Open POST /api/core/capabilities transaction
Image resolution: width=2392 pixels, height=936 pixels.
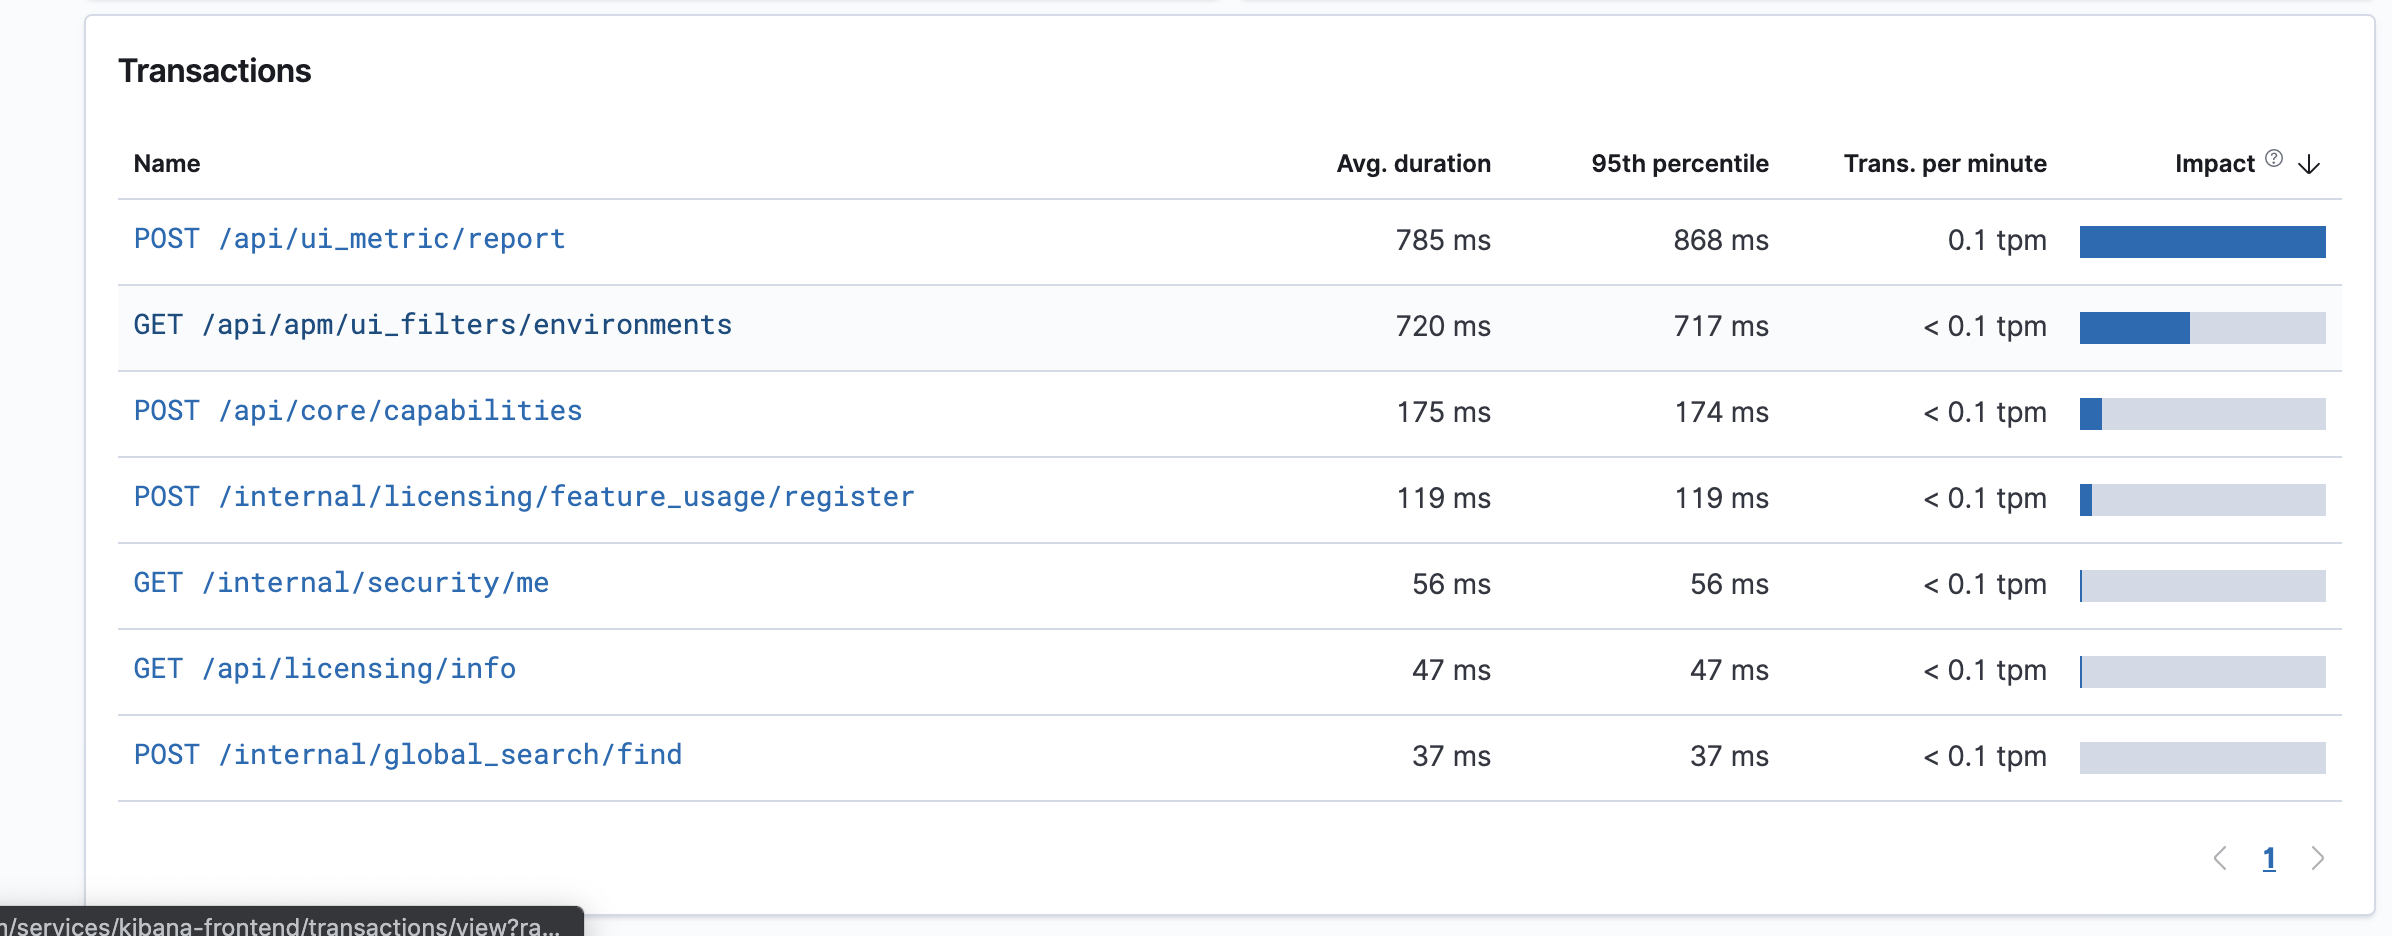(357, 411)
